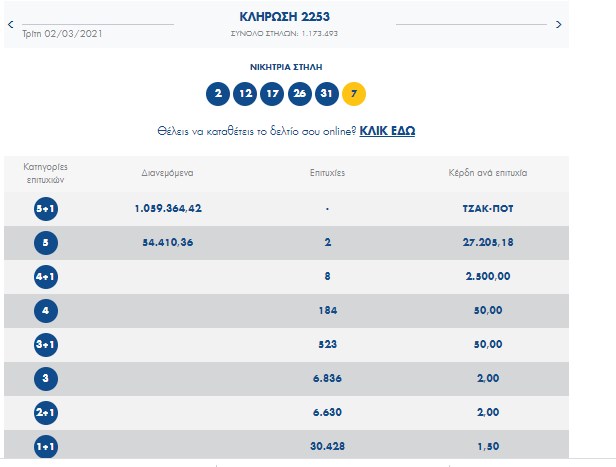This screenshot has height=467, width=616.
Task: Click the next draw arrow at top right
Action: 558,23
